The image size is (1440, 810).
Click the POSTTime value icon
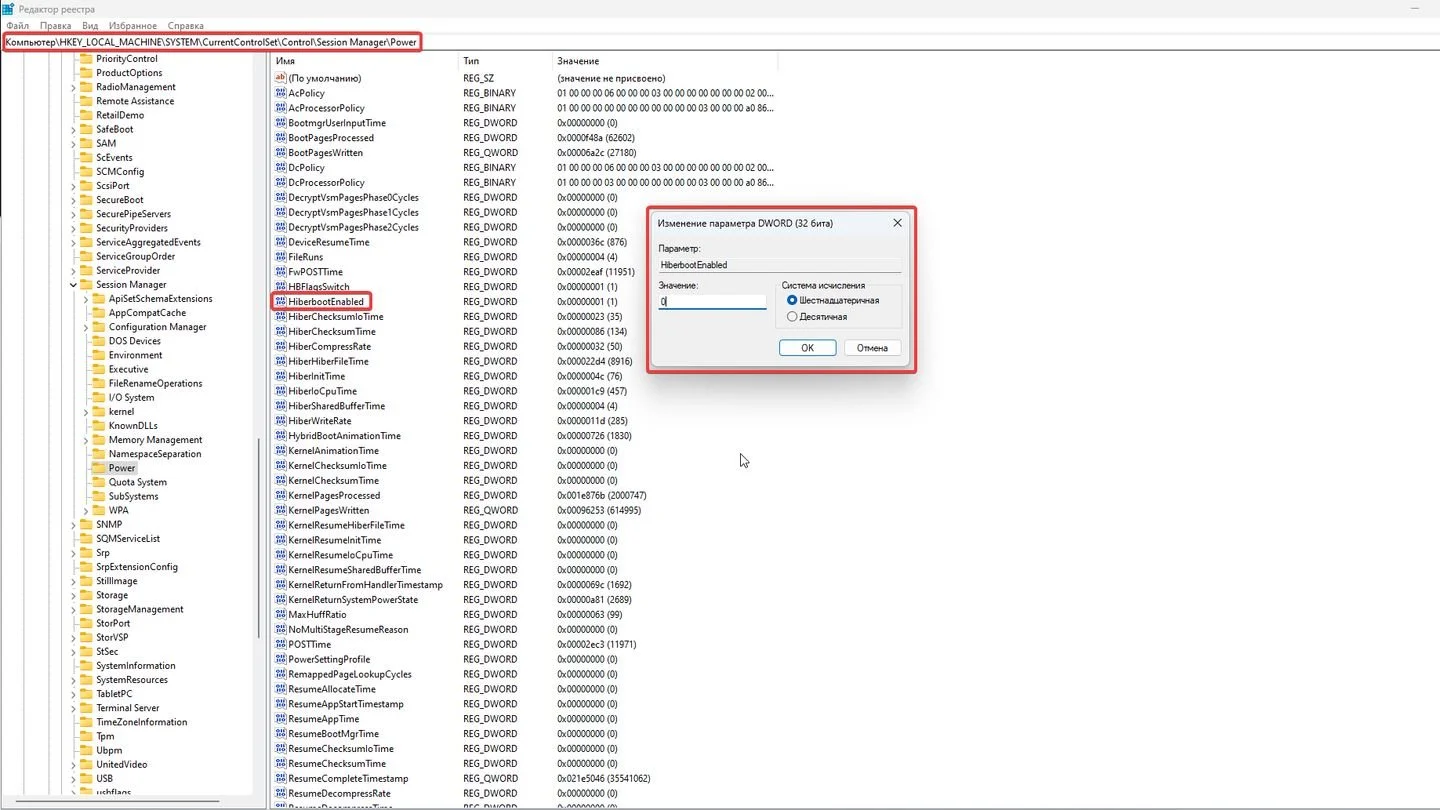coord(281,645)
